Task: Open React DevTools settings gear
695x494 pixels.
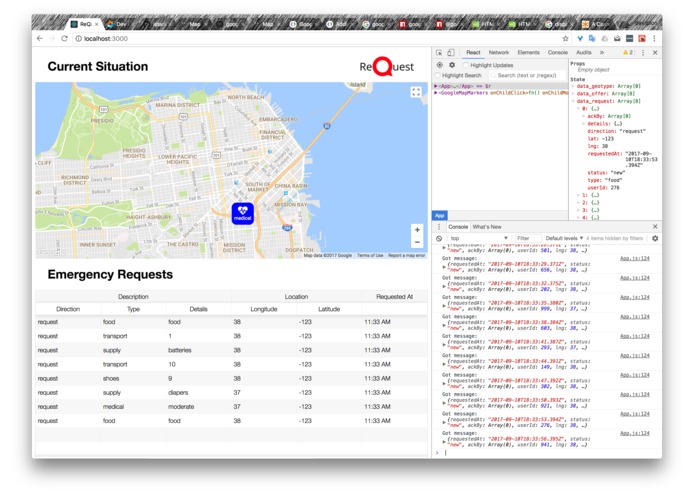Action: click(x=452, y=65)
